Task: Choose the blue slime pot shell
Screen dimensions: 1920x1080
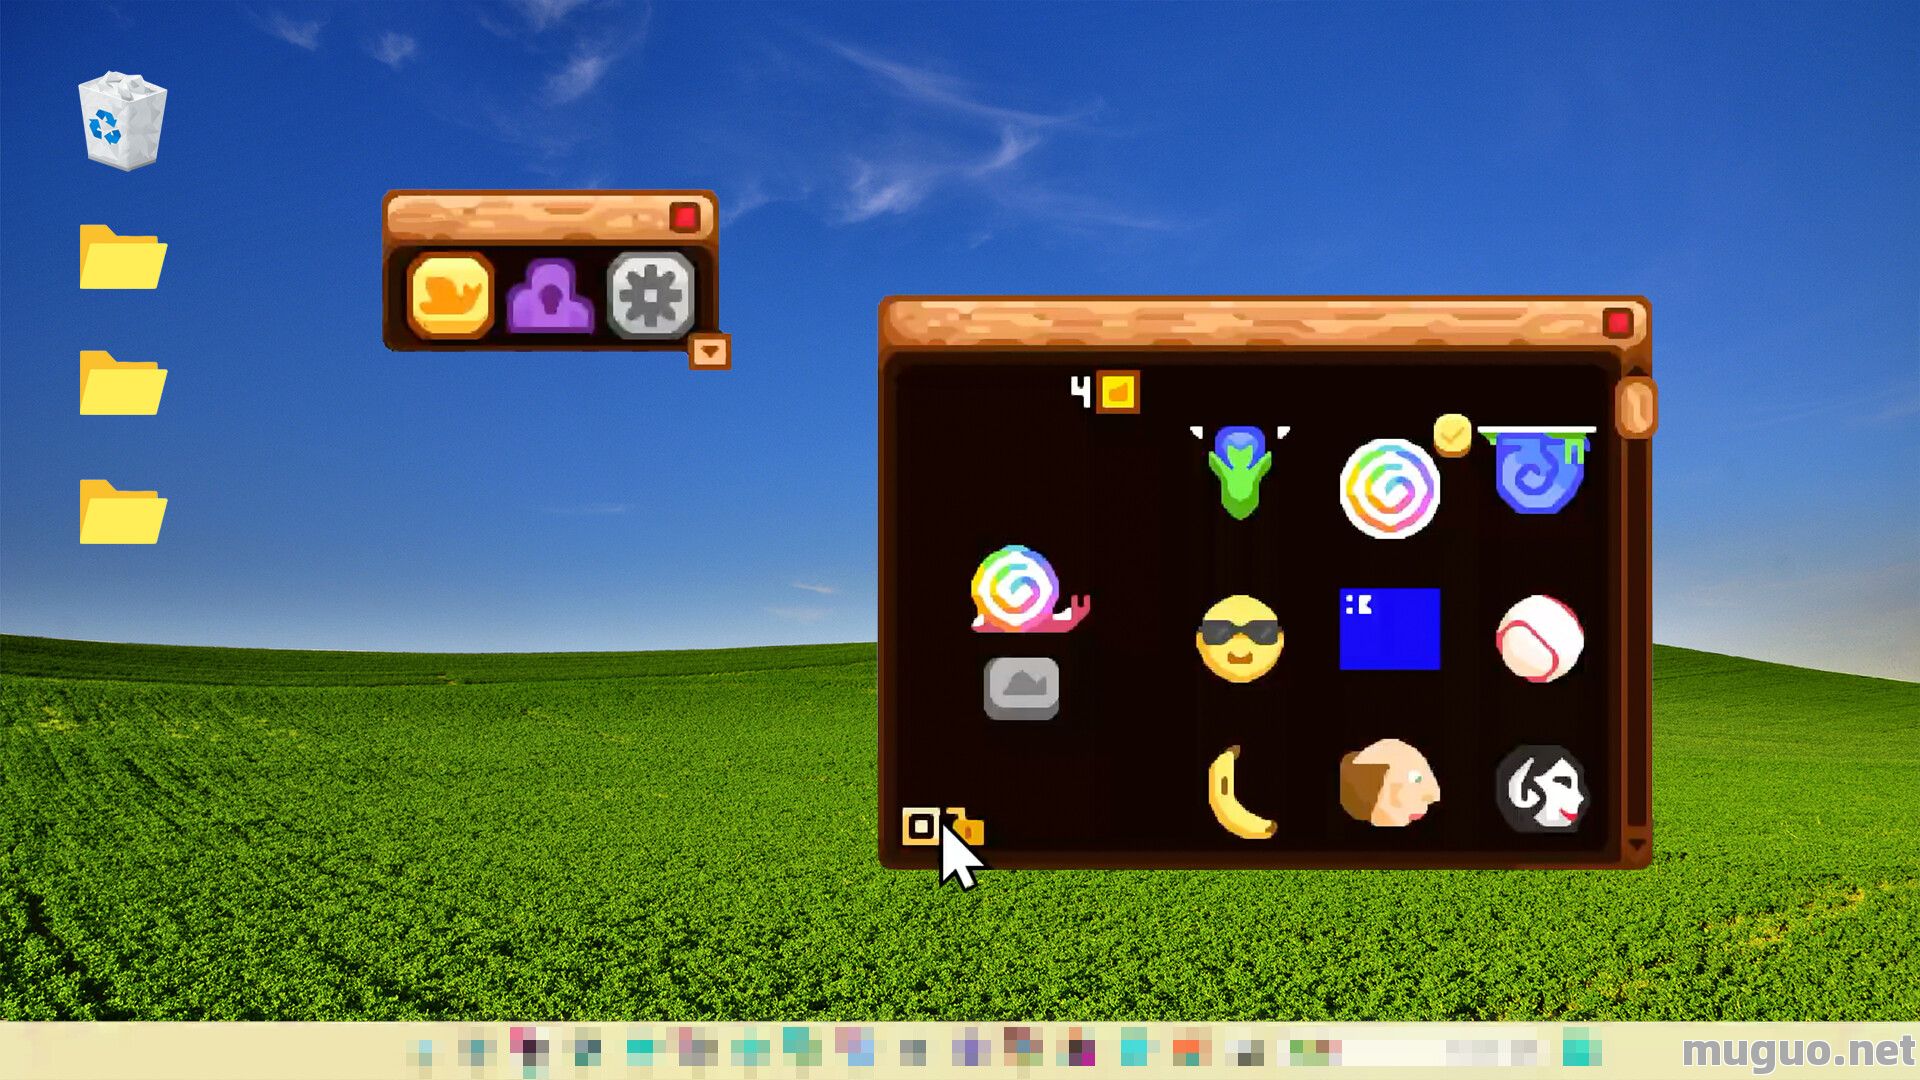Action: (x=1539, y=470)
